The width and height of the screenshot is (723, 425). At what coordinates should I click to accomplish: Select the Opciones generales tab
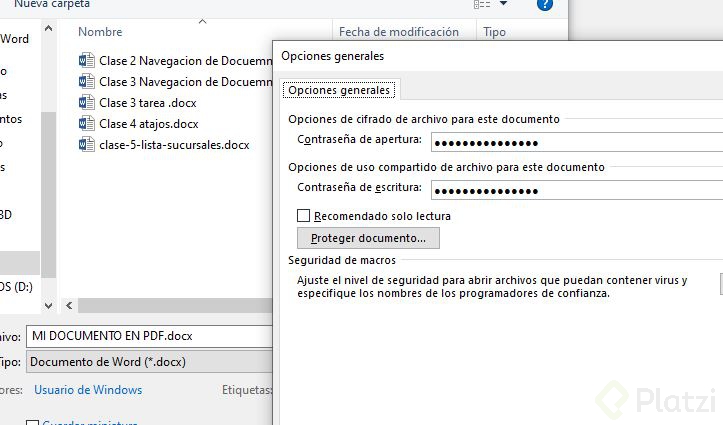339,90
